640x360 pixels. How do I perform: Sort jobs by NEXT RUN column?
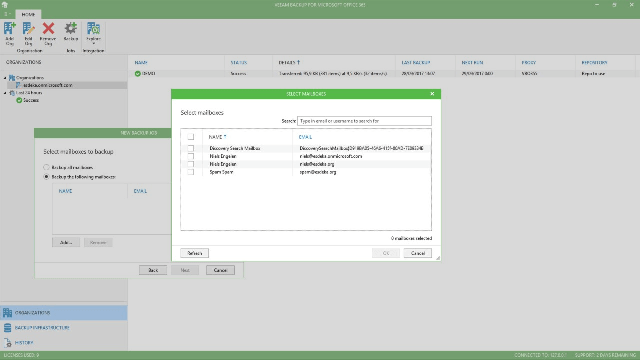pos(472,63)
